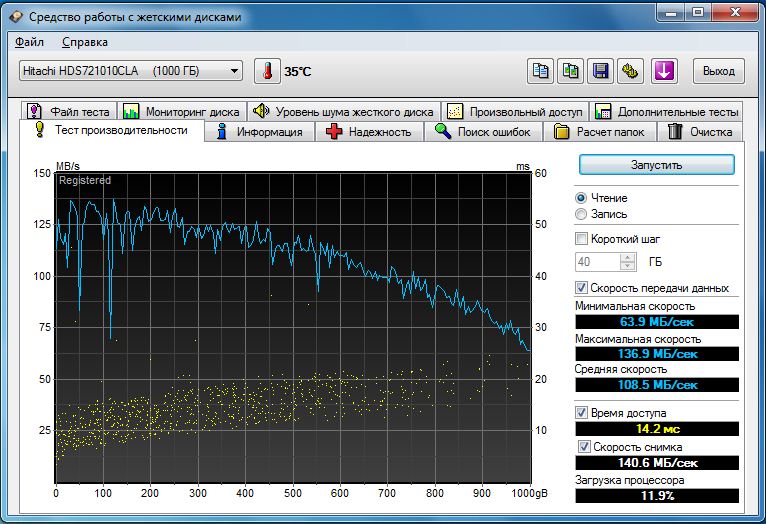Click the purple down arrow icon
Image resolution: width=766 pixels, height=524 pixels.
(665, 71)
